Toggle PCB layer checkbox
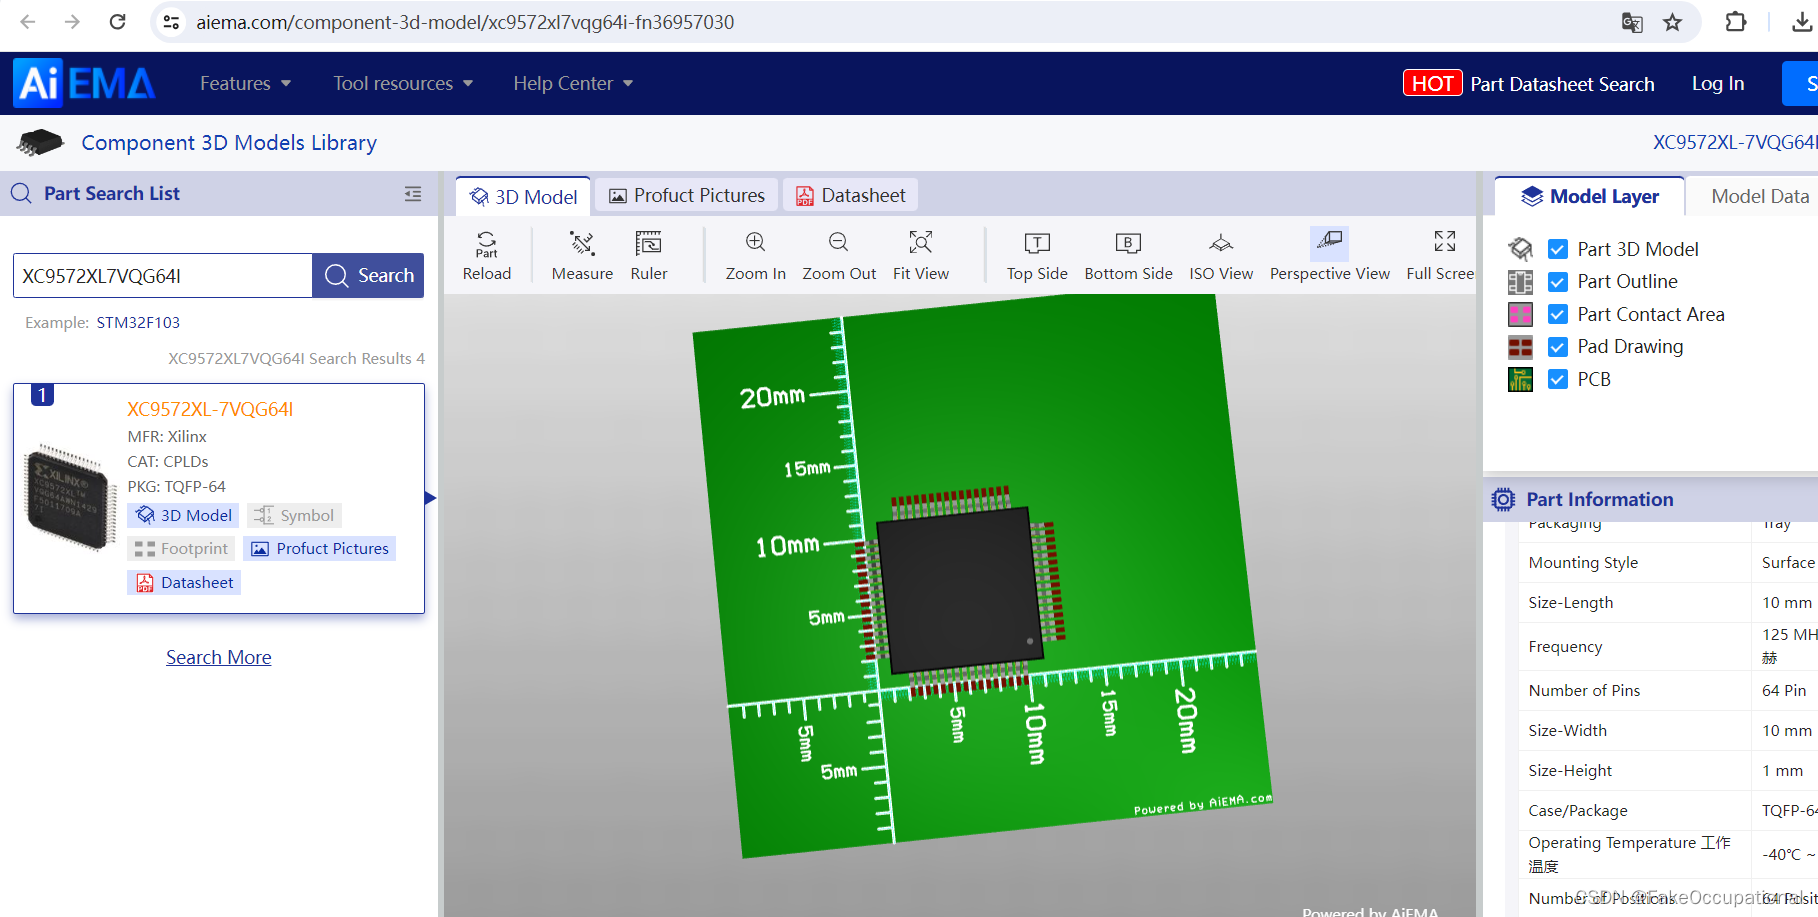This screenshot has height=917, width=1818. click(x=1557, y=379)
